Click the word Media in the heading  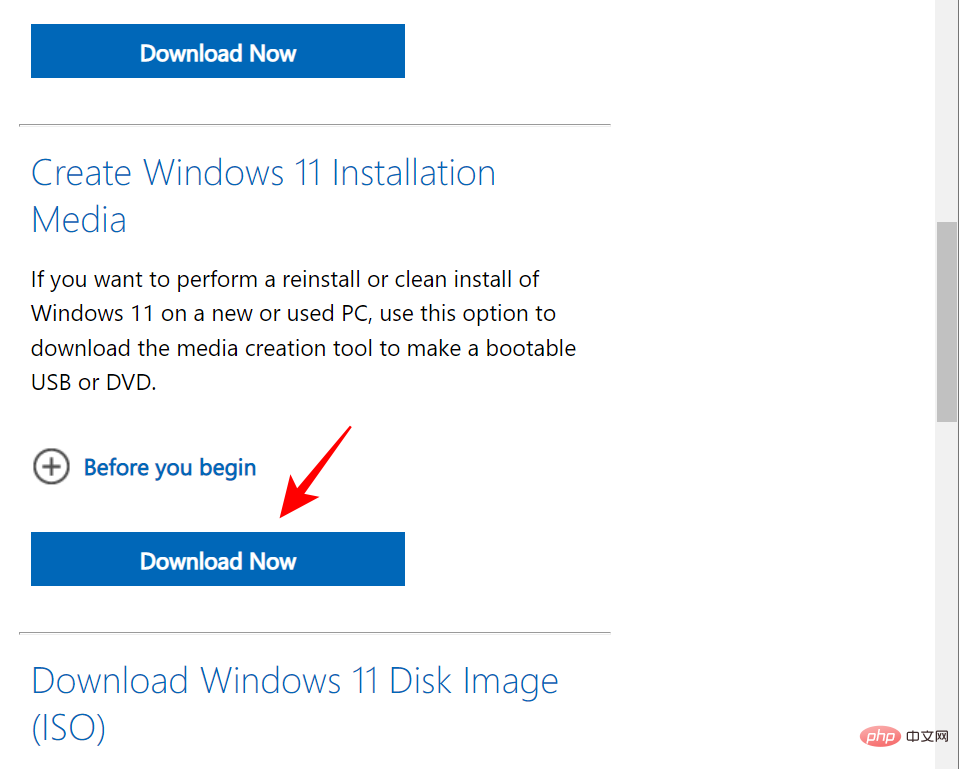79,220
